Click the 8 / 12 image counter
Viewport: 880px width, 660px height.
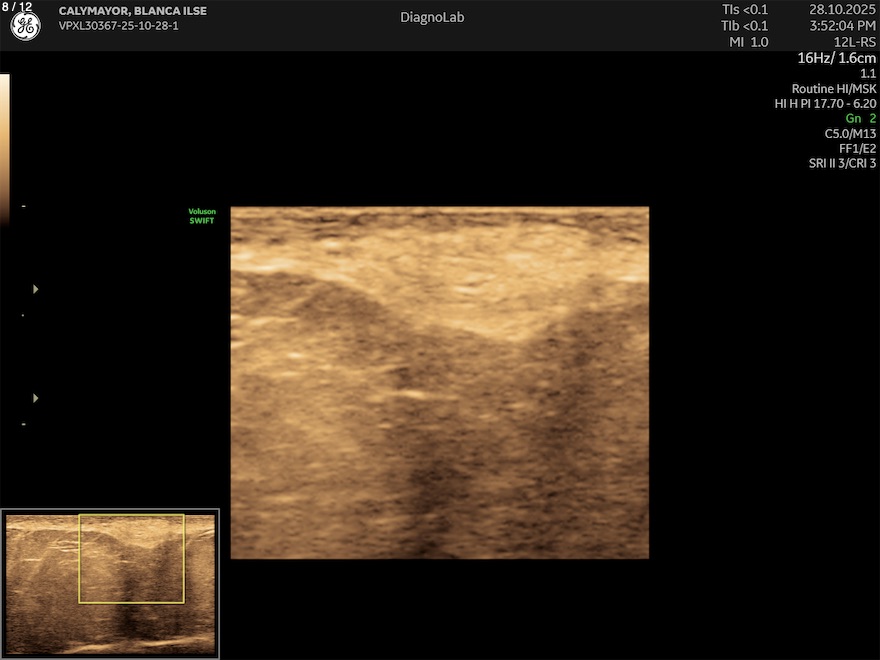coord(17,7)
